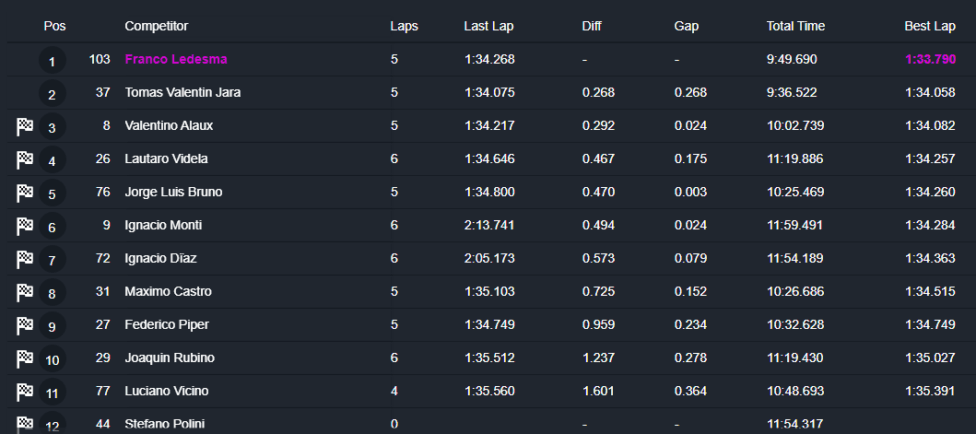Click the flag icon next to Joaquin Rubino
The height and width of the screenshot is (434, 976).
click(24, 358)
